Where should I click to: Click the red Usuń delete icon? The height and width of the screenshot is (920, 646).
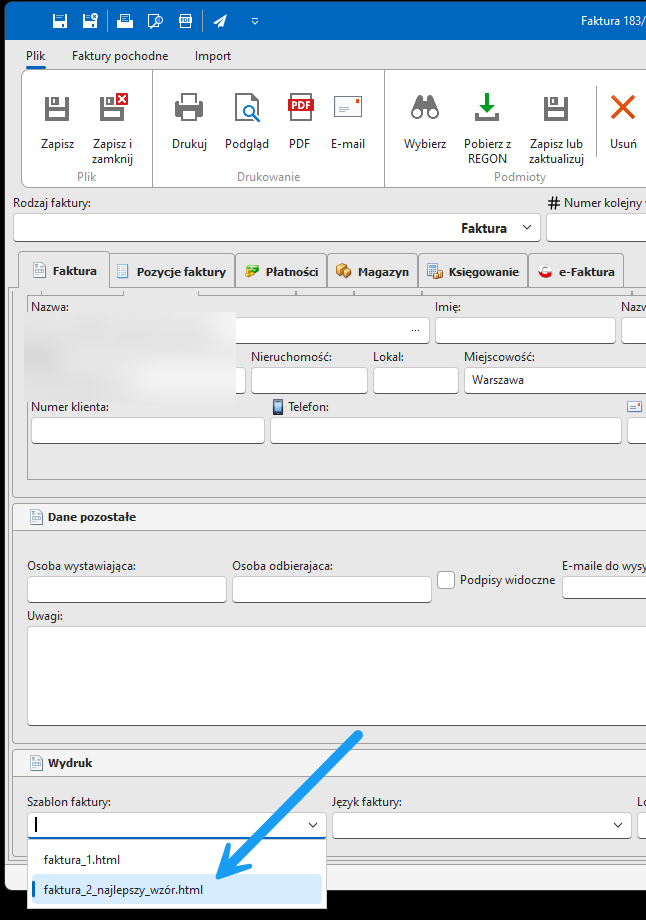[x=623, y=108]
